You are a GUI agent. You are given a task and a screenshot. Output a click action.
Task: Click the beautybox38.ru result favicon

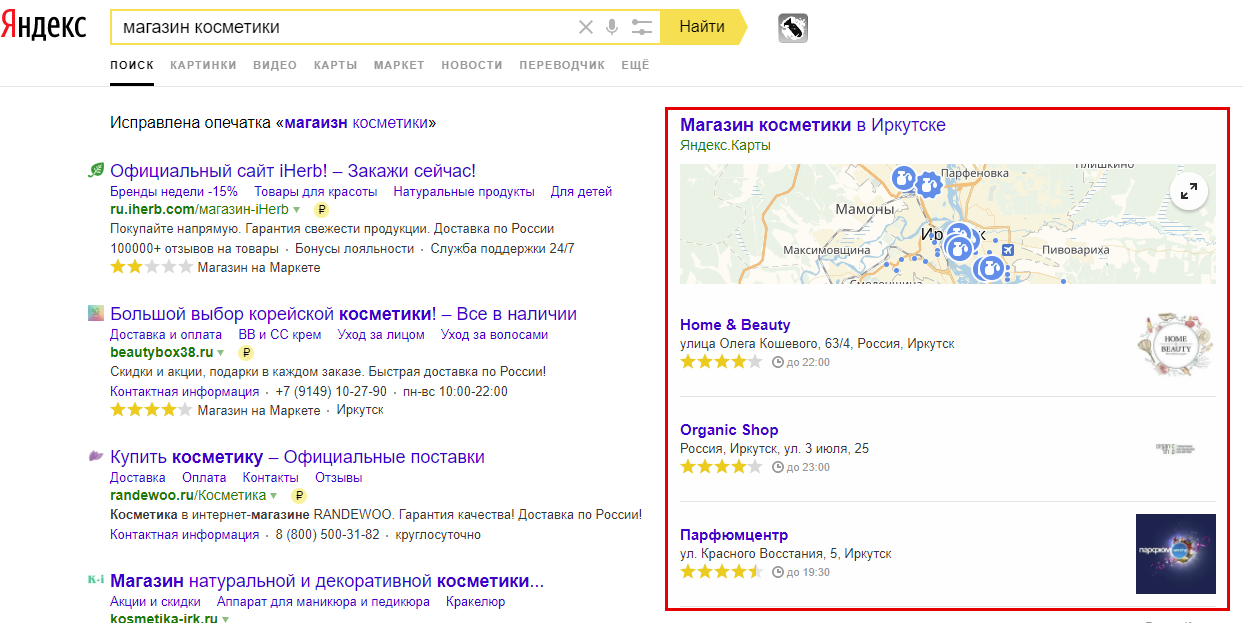96,313
